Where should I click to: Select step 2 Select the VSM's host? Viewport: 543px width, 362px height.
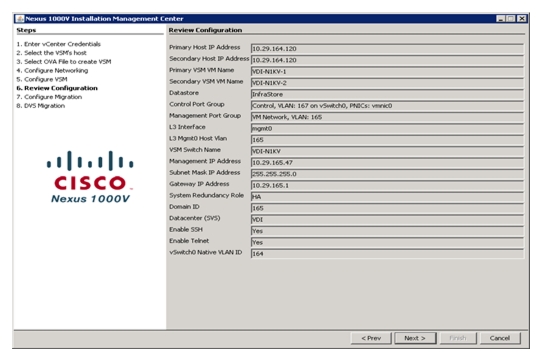(x=51, y=53)
